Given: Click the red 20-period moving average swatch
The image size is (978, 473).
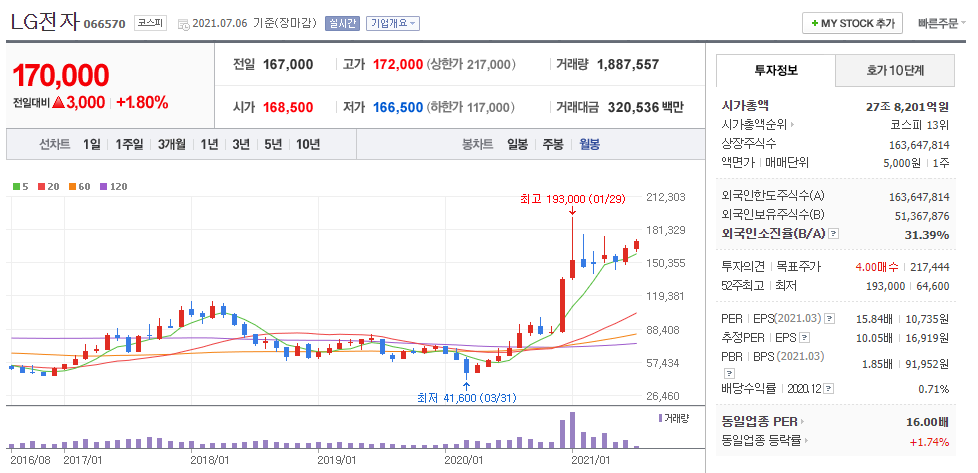Looking at the screenshot, I should (x=41, y=186).
